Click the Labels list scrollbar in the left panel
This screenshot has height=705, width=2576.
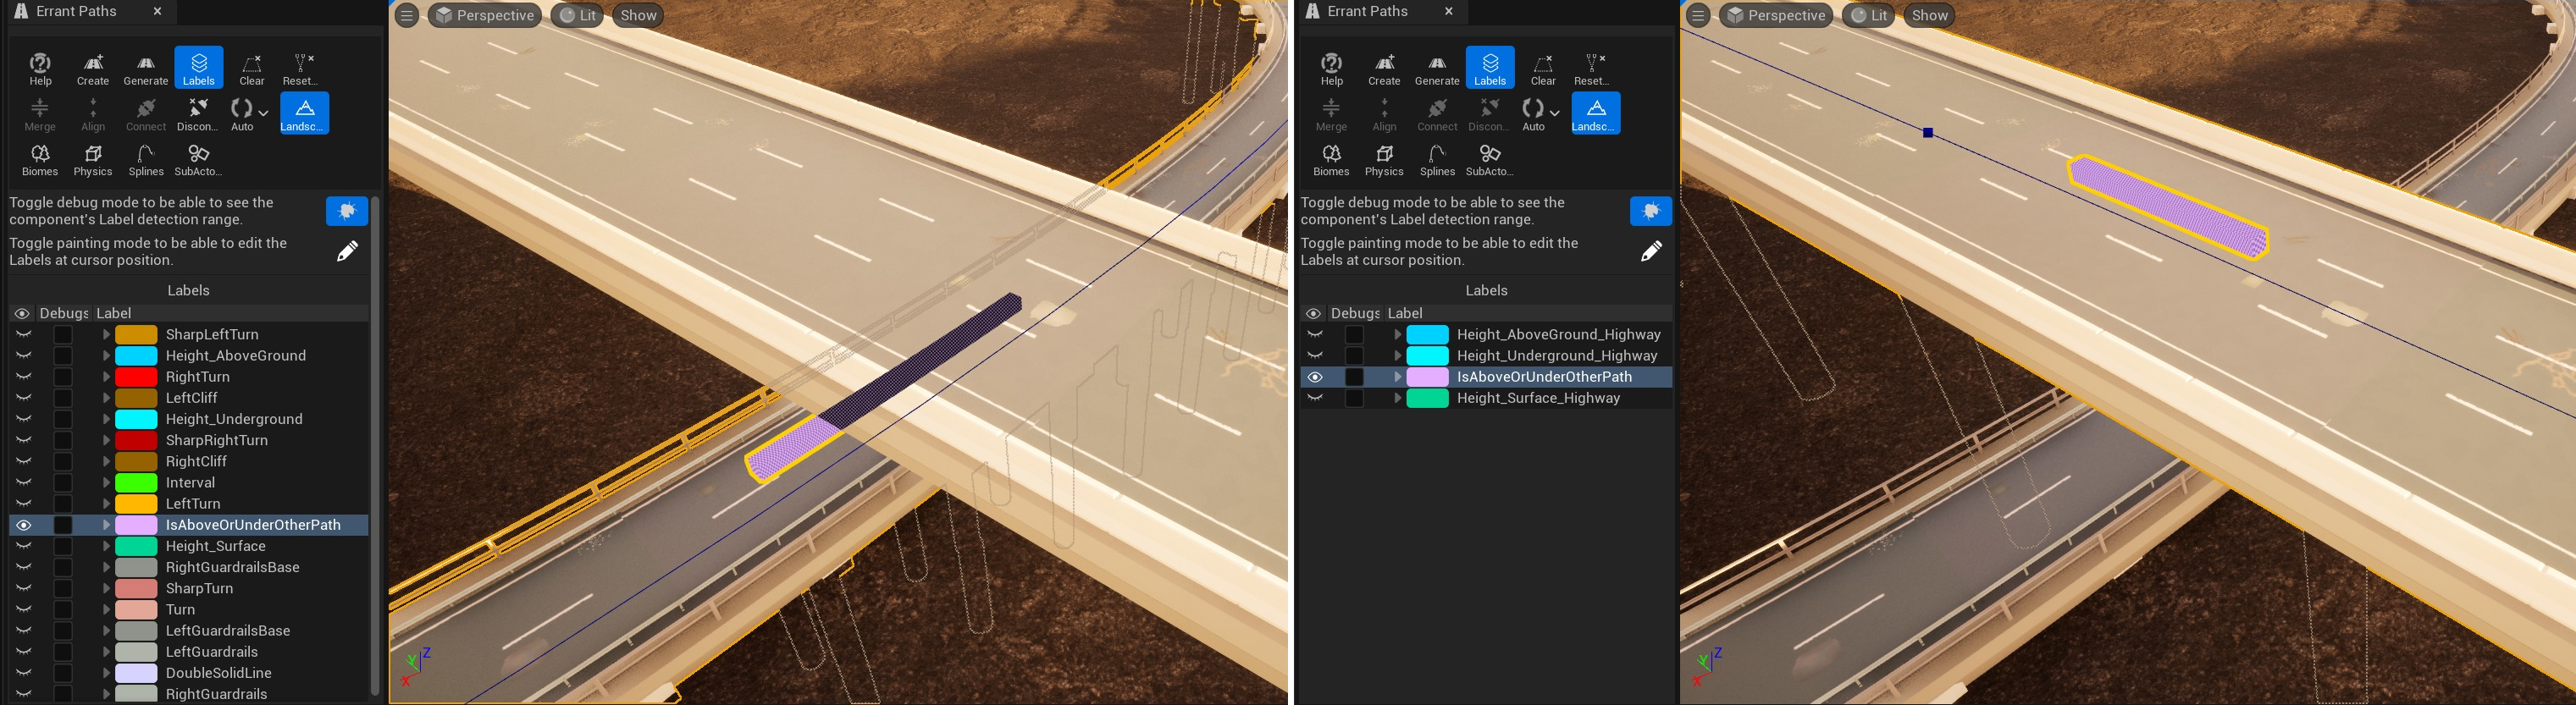(375, 440)
